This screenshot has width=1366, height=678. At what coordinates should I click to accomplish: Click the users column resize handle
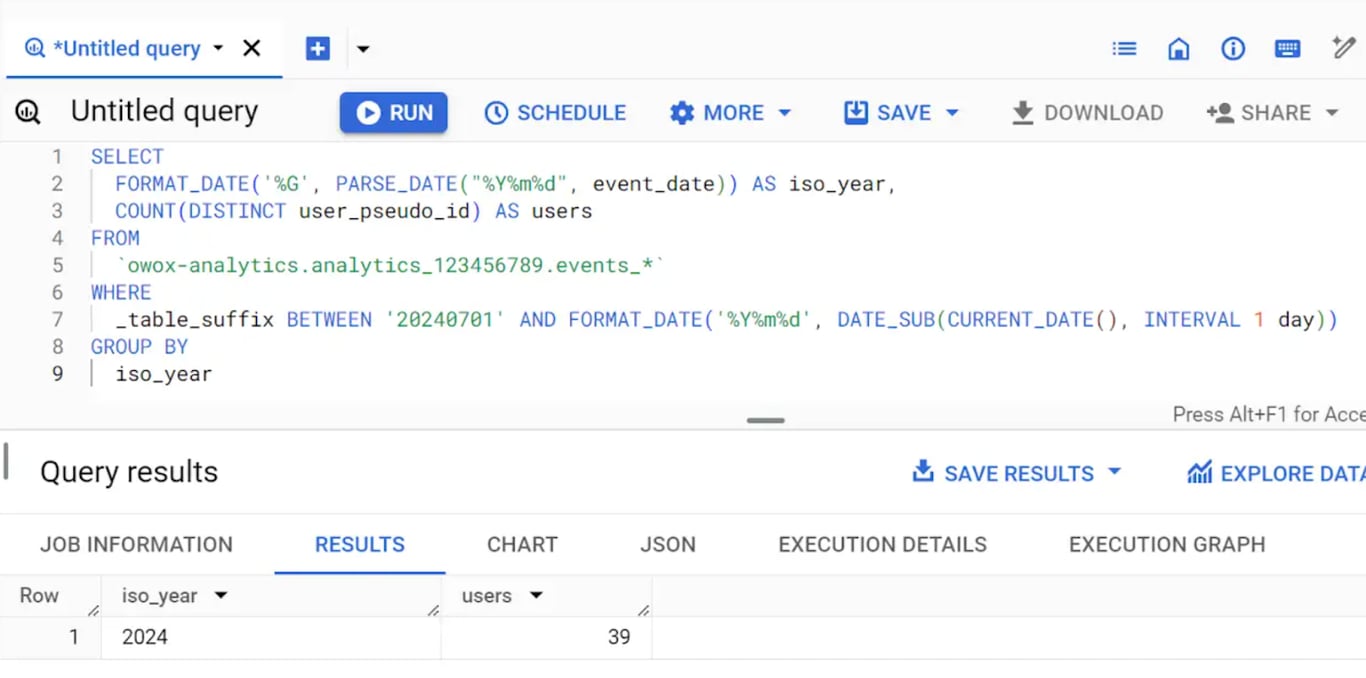pos(643,609)
